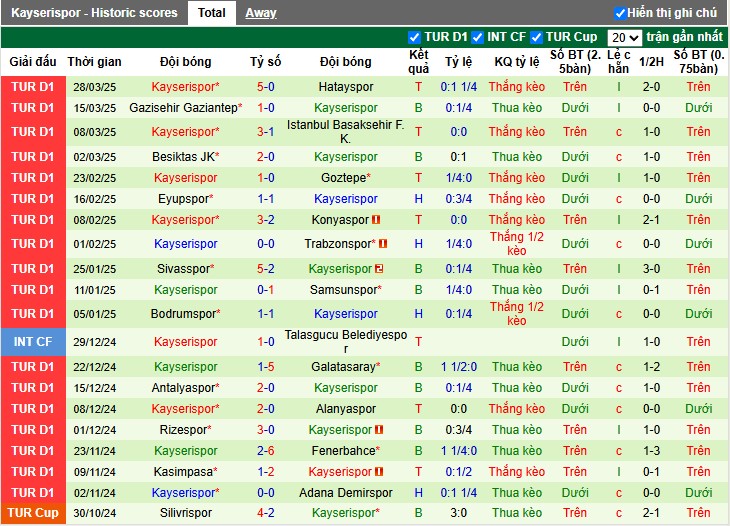
Task: Open Istanbul Basaksehir F.K. team link
Action: click(345, 132)
